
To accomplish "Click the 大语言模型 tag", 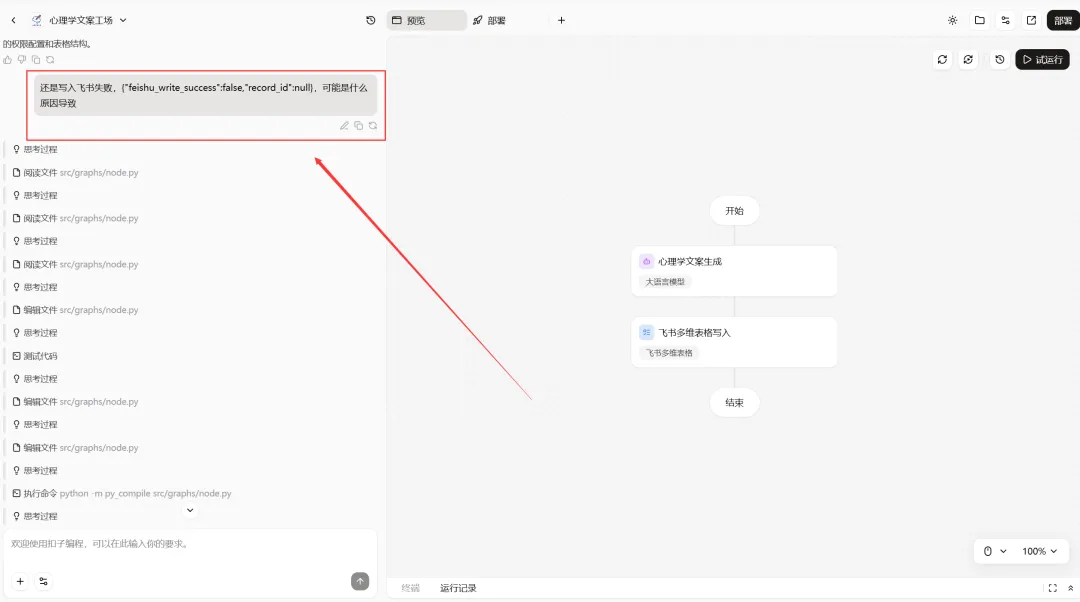I will [x=665, y=282].
